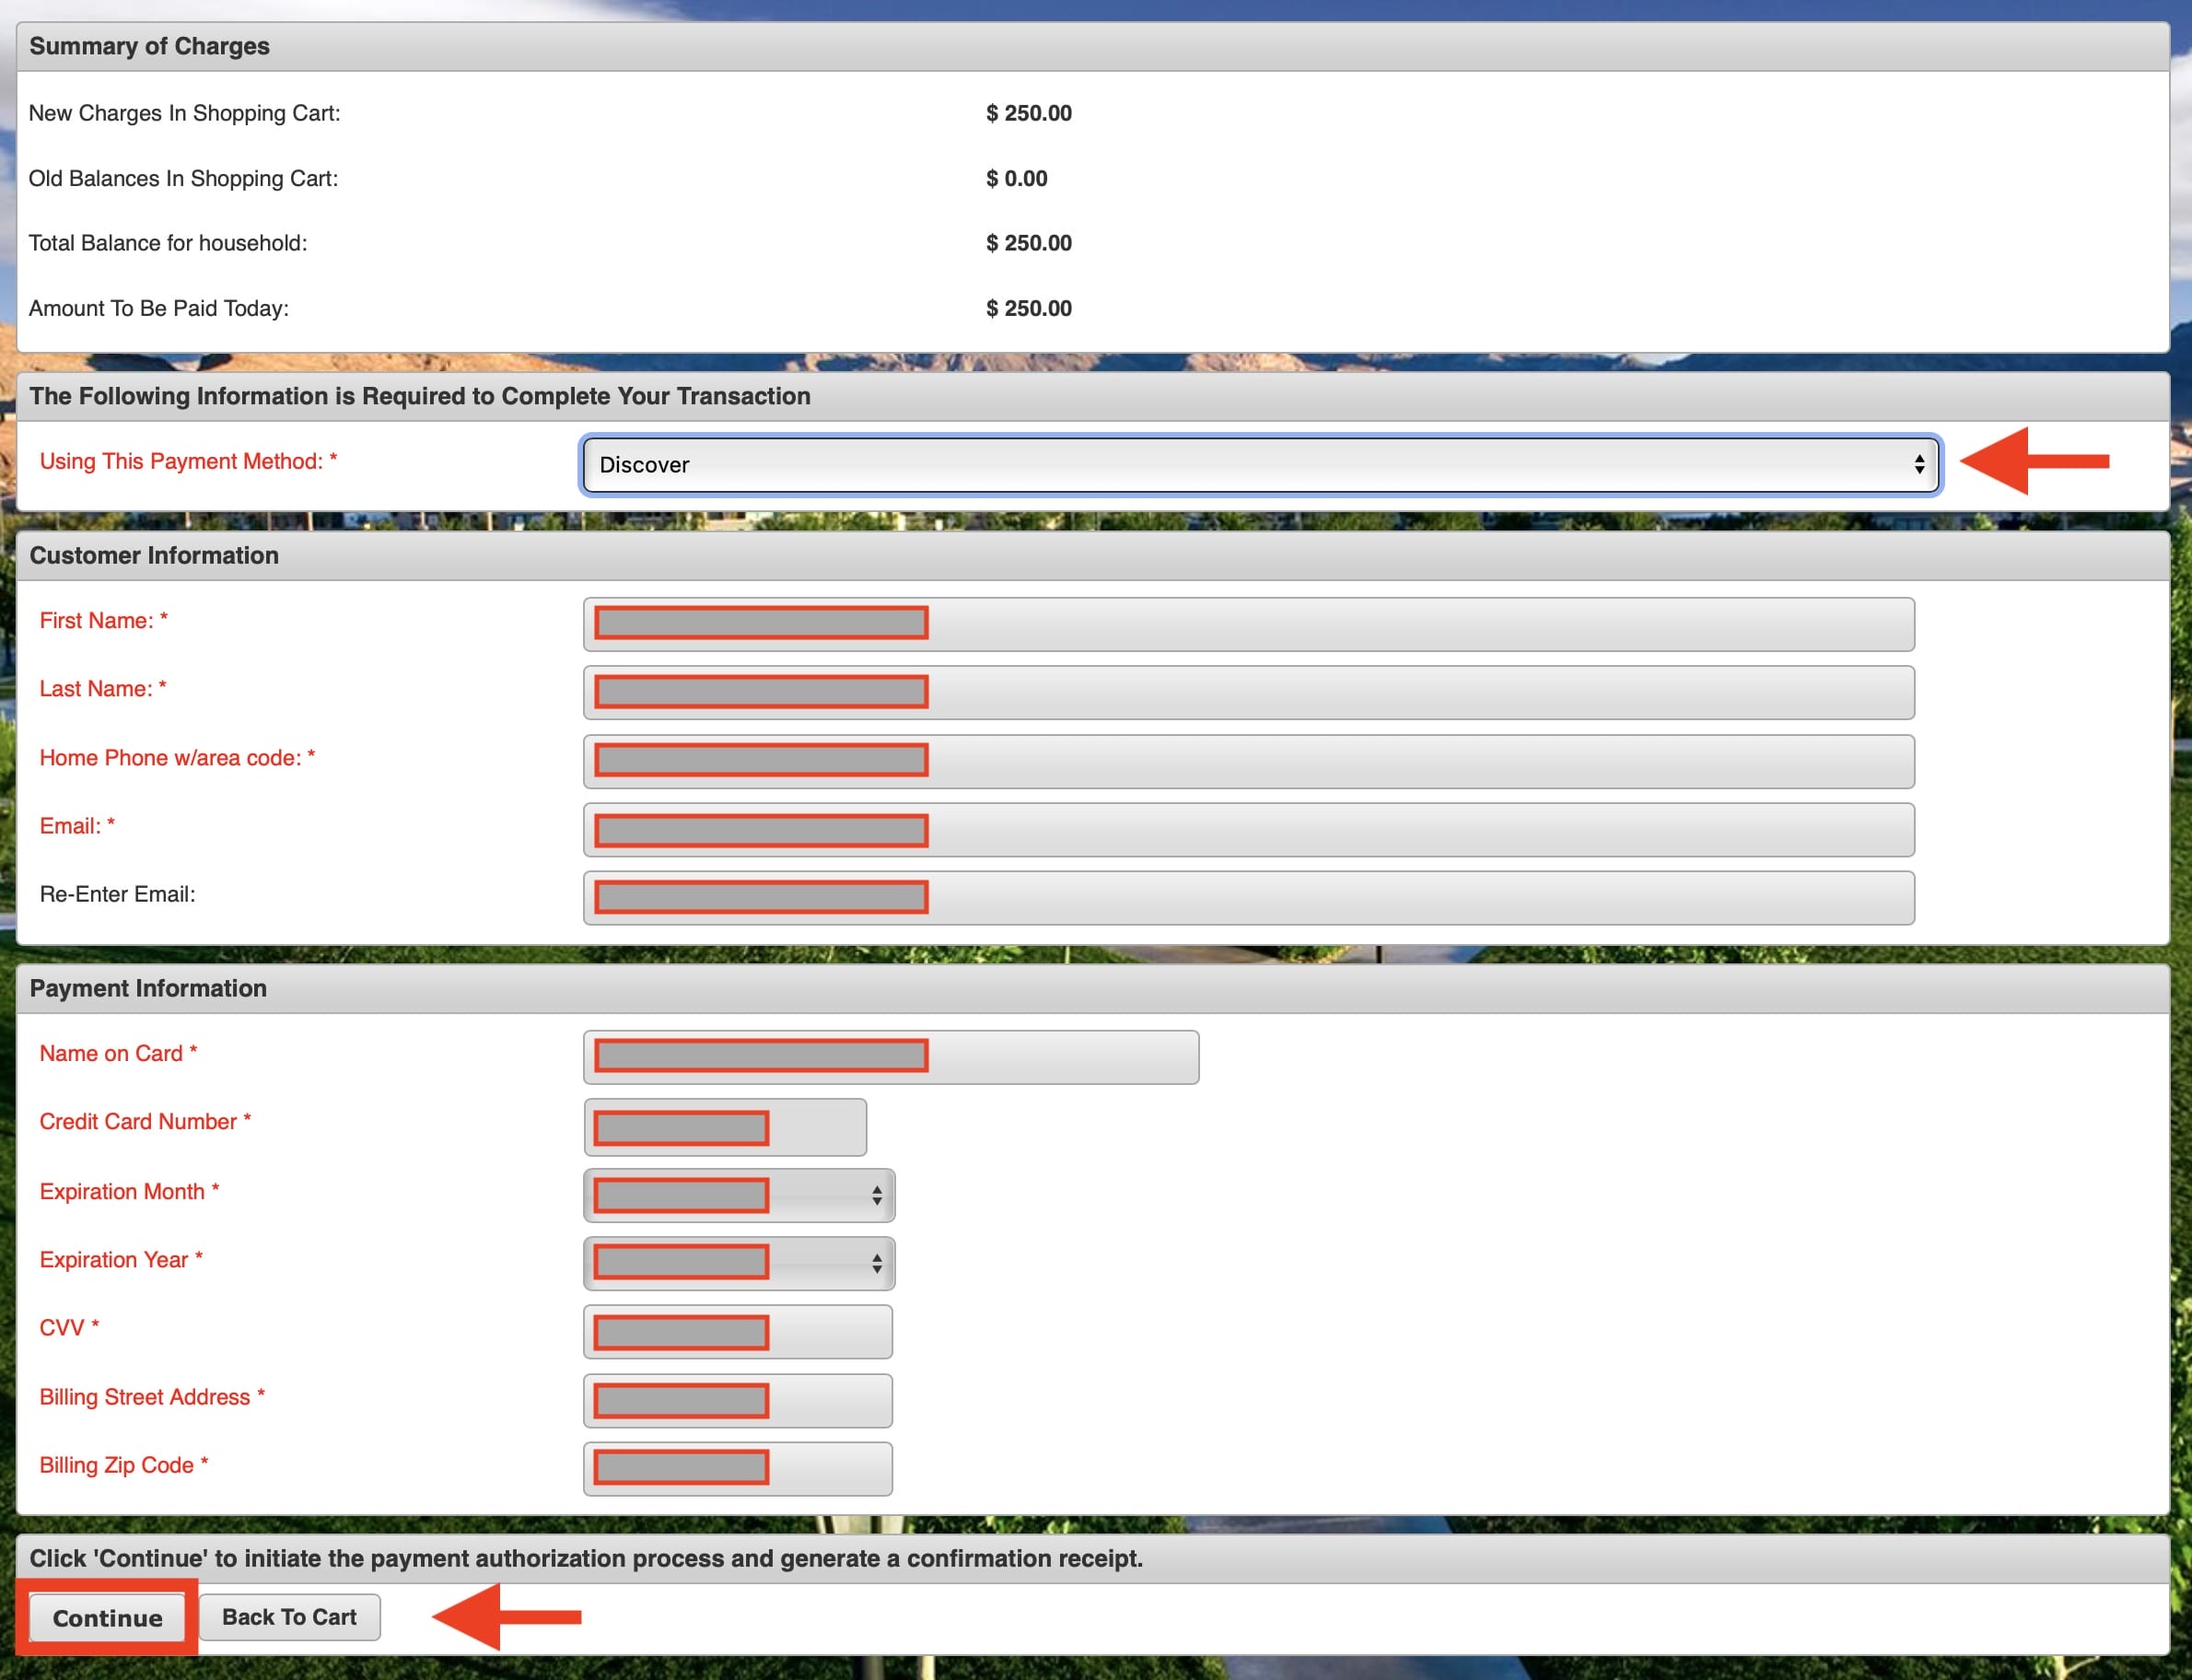Viewport: 2192px width, 1680px height.
Task: Expand the Expiration Month dropdown
Action: tap(738, 1195)
